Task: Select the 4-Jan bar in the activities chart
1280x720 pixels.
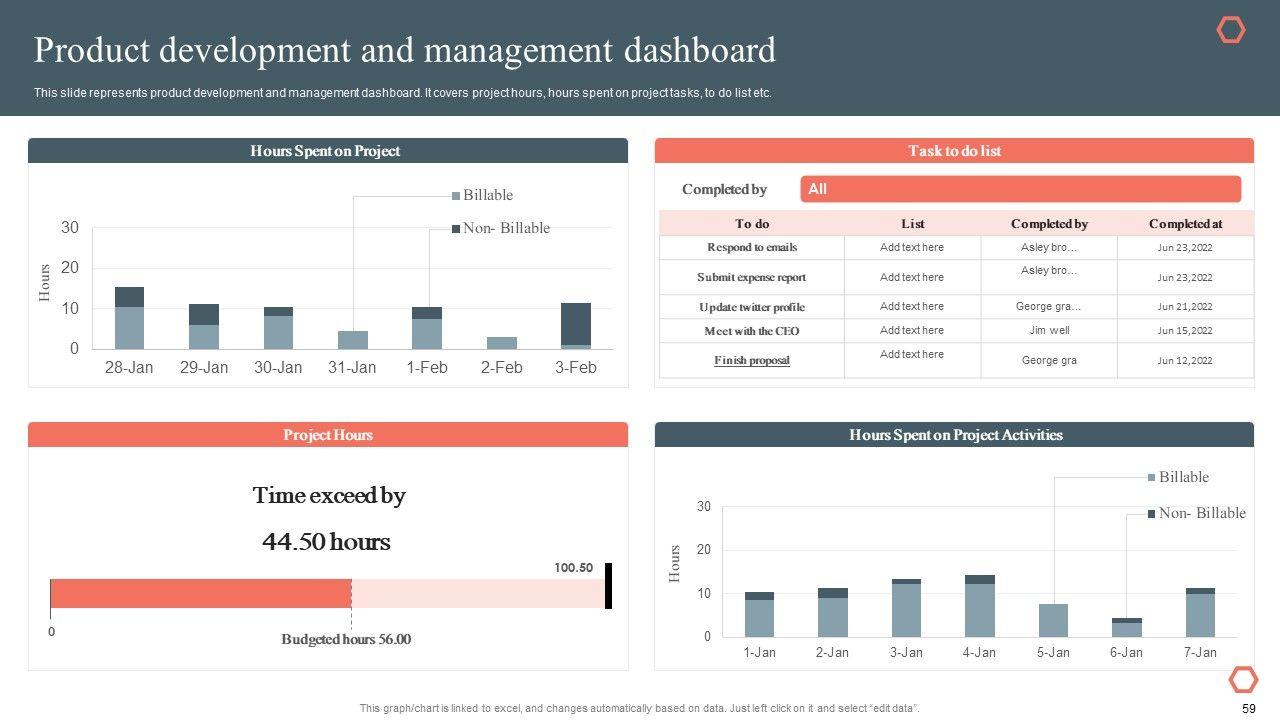Action: (979, 607)
